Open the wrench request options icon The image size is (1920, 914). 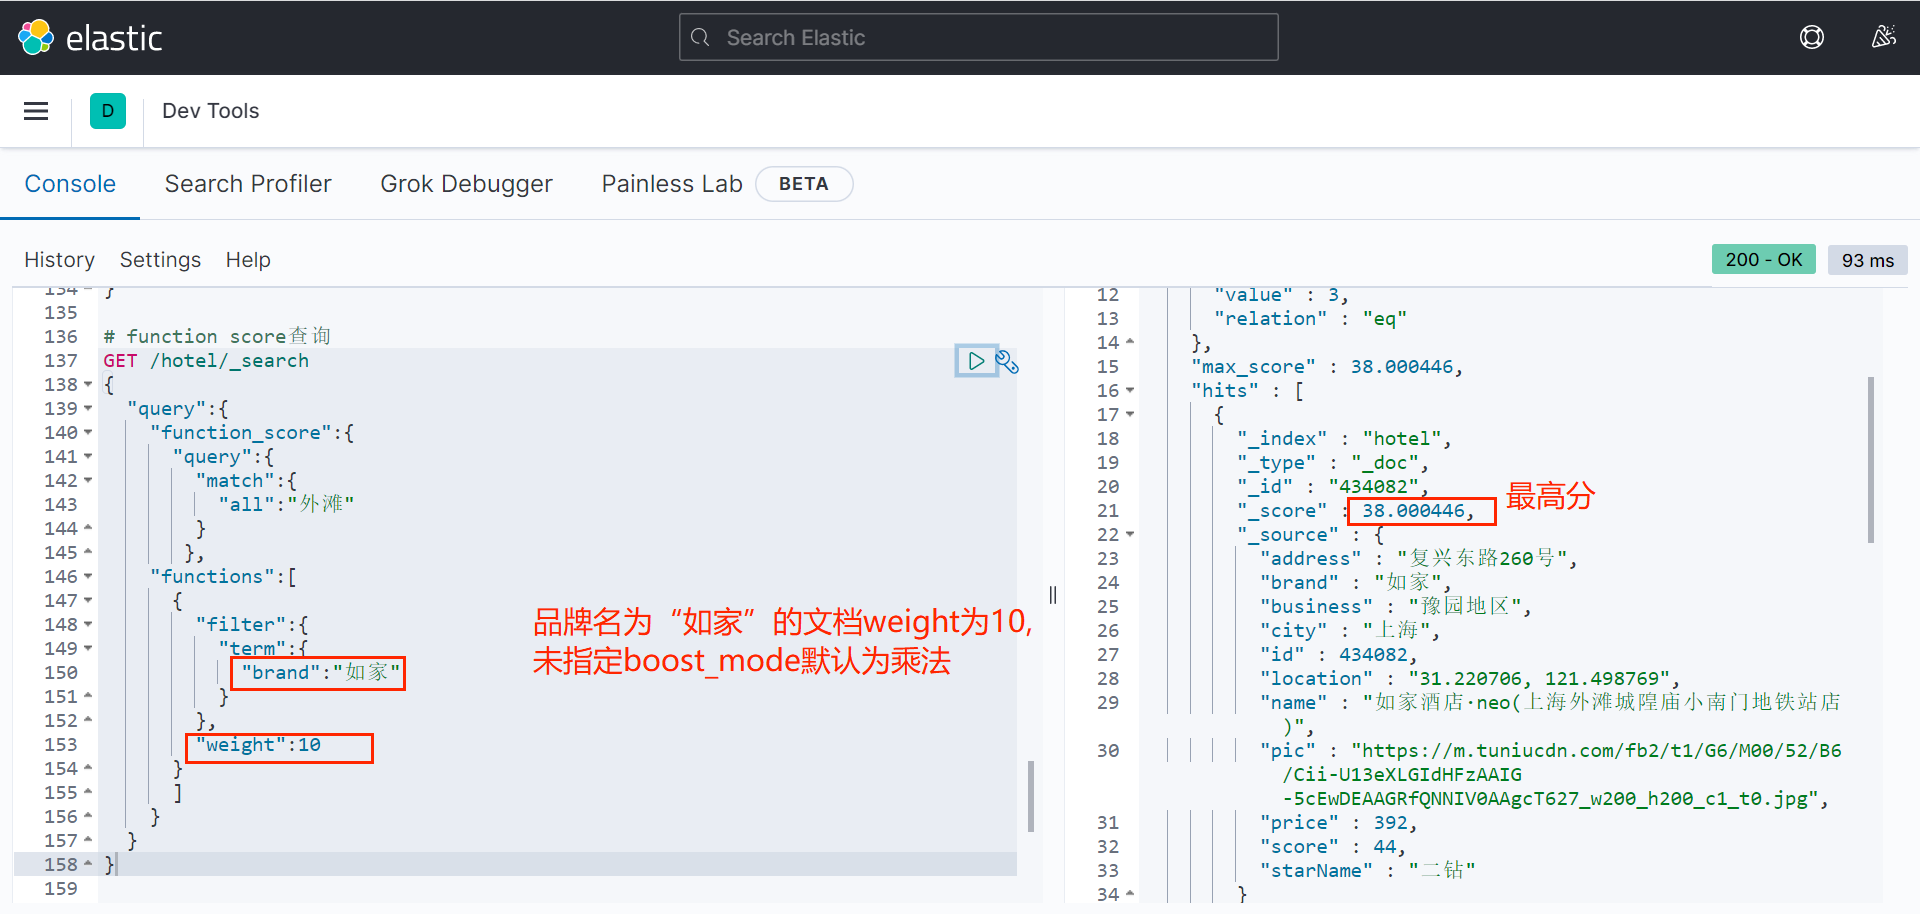pyautogui.click(x=1007, y=362)
